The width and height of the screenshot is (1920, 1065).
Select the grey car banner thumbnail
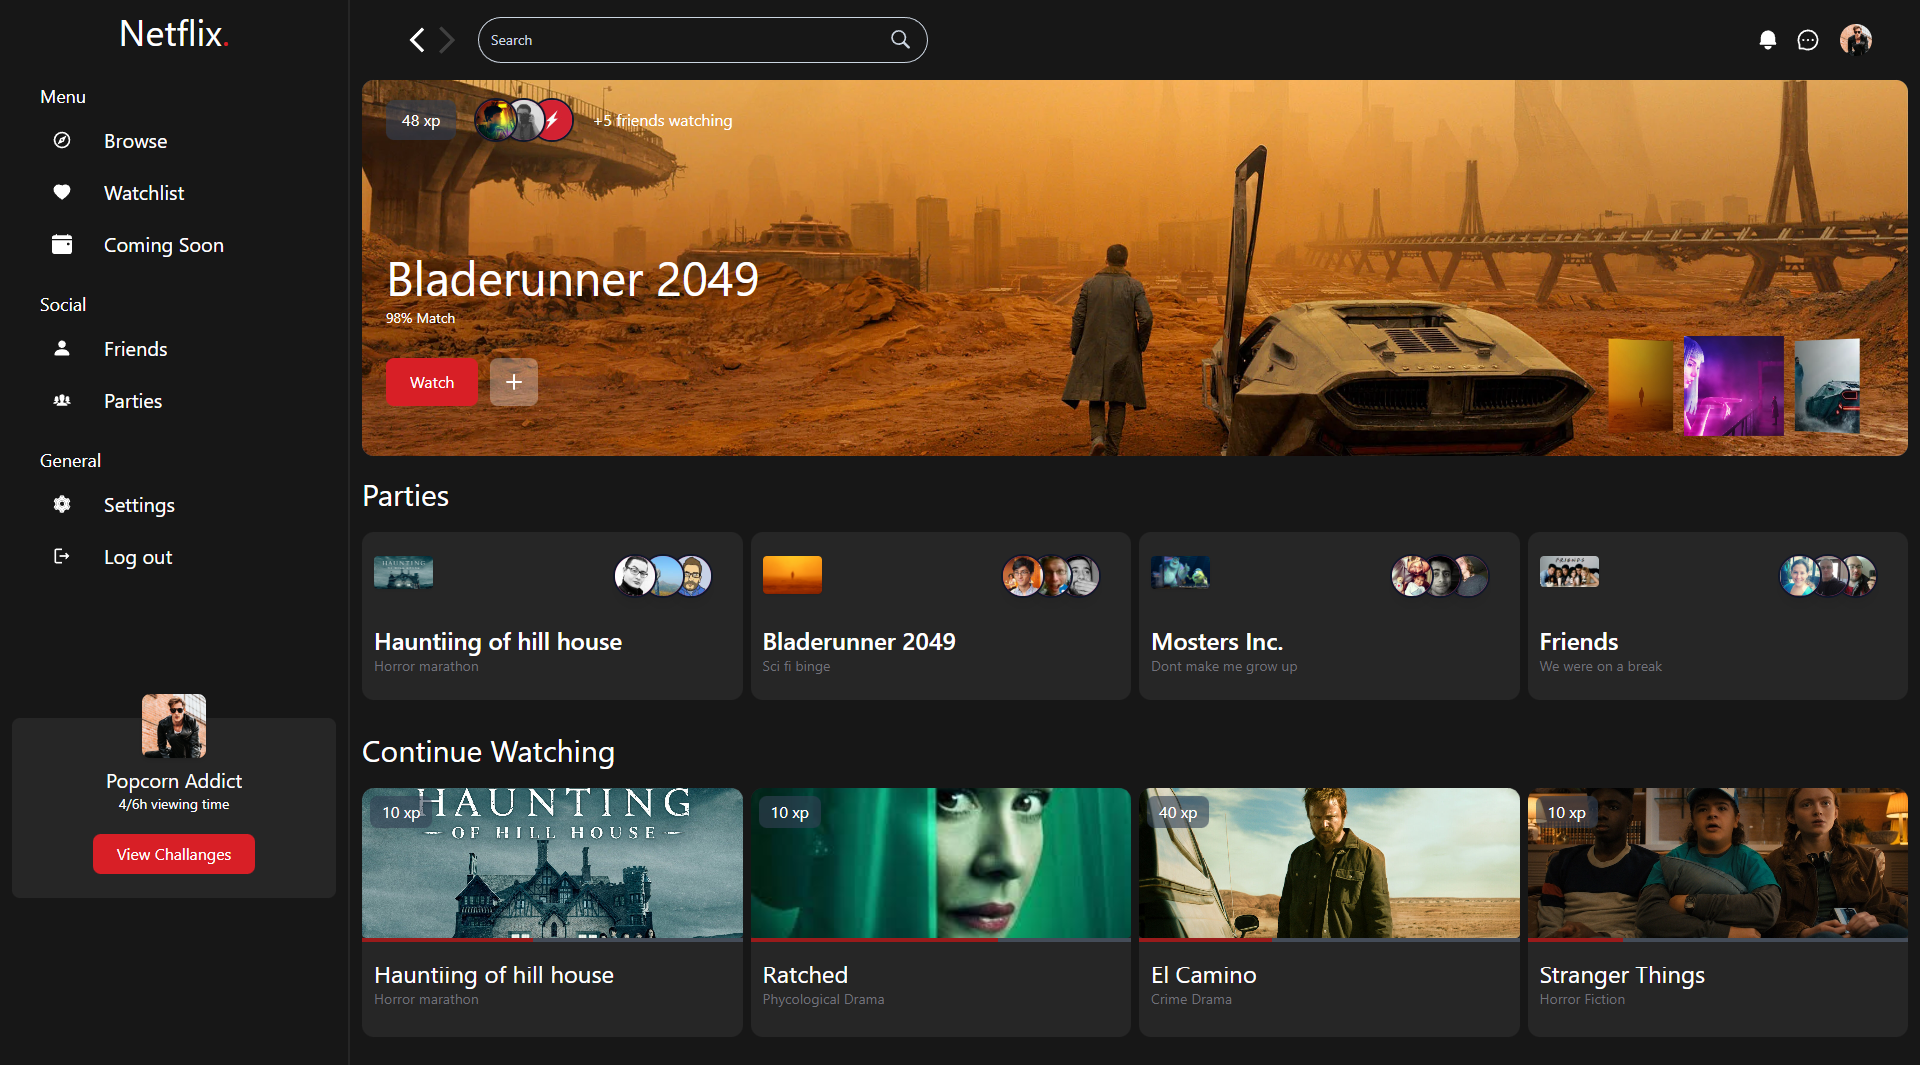[1827, 385]
